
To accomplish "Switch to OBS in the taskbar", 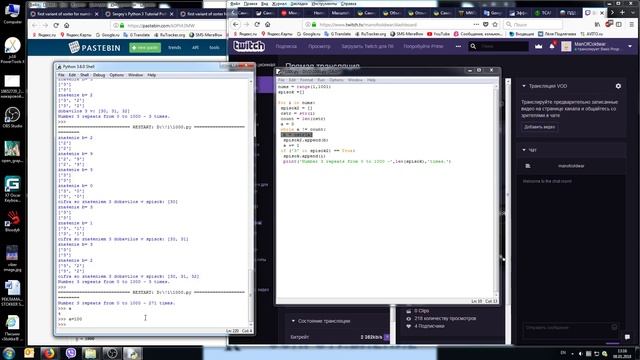I will click(112, 353).
